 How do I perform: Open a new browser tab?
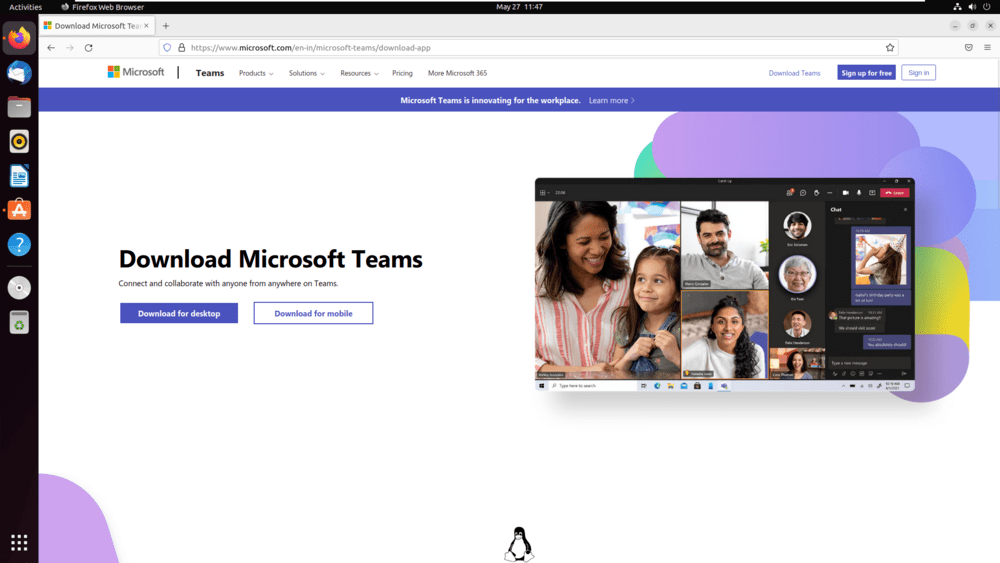[166, 26]
